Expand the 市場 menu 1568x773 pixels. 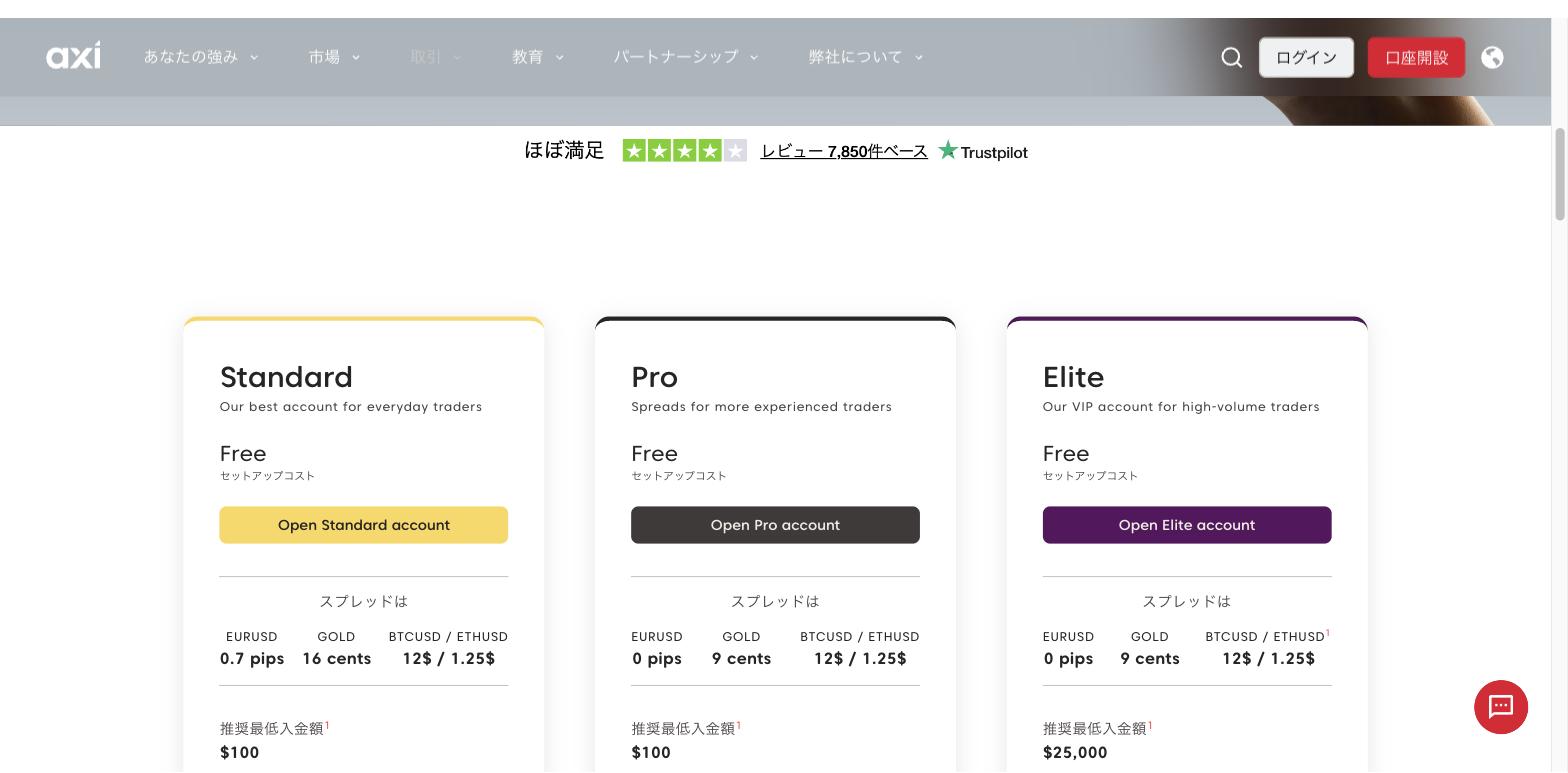point(334,57)
